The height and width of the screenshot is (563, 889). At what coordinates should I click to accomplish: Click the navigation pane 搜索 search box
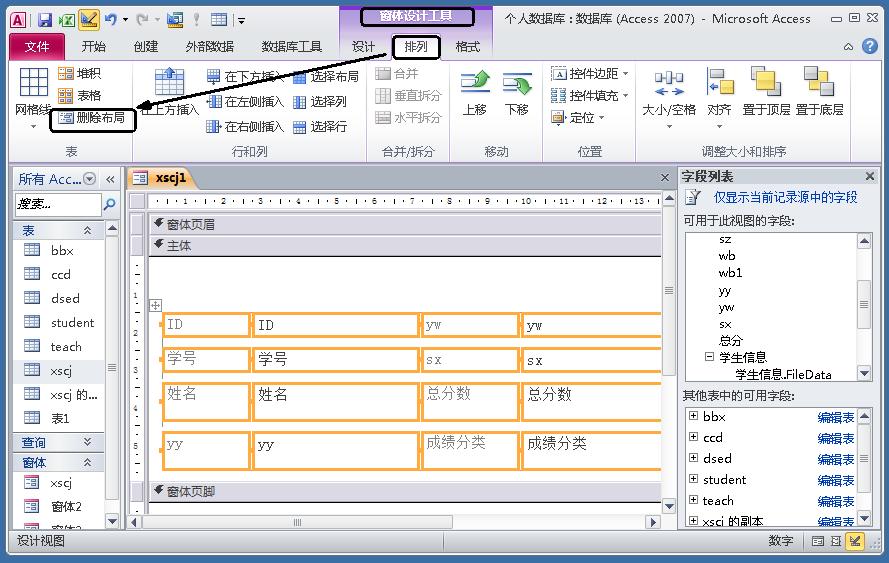(x=57, y=204)
